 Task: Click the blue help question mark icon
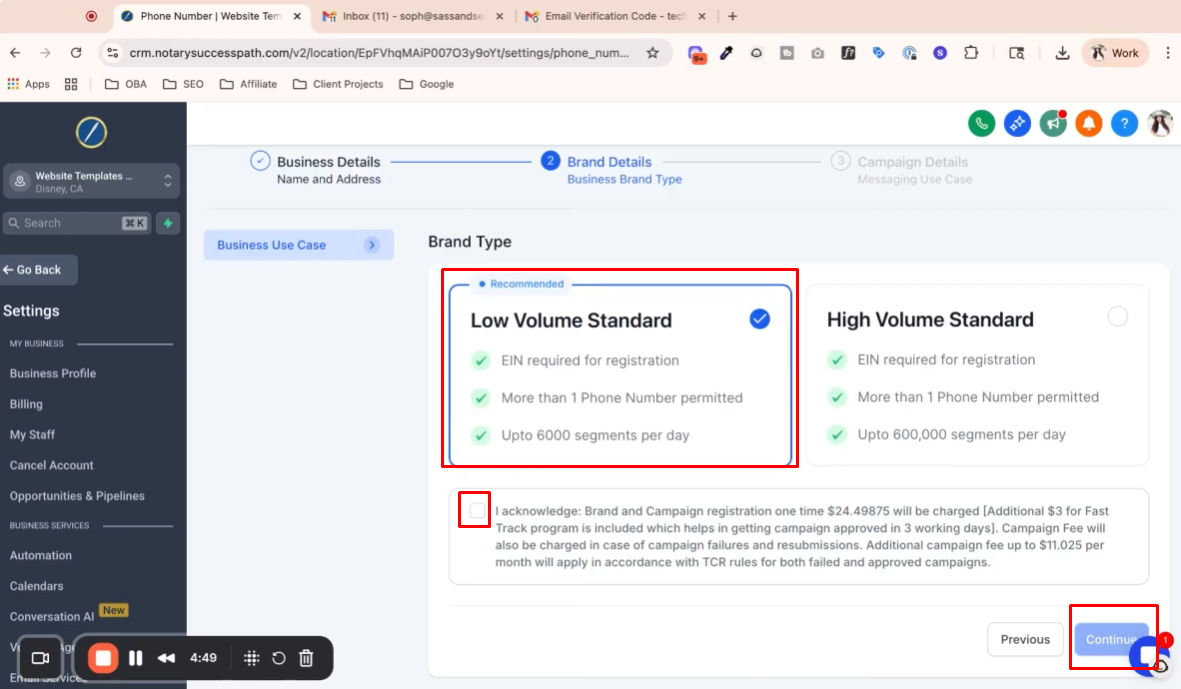(1125, 123)
